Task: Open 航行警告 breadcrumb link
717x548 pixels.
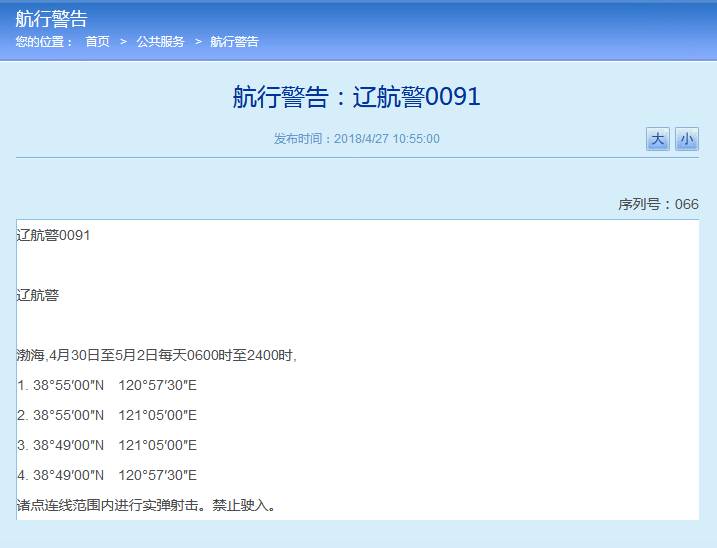Action: (235, 42)
